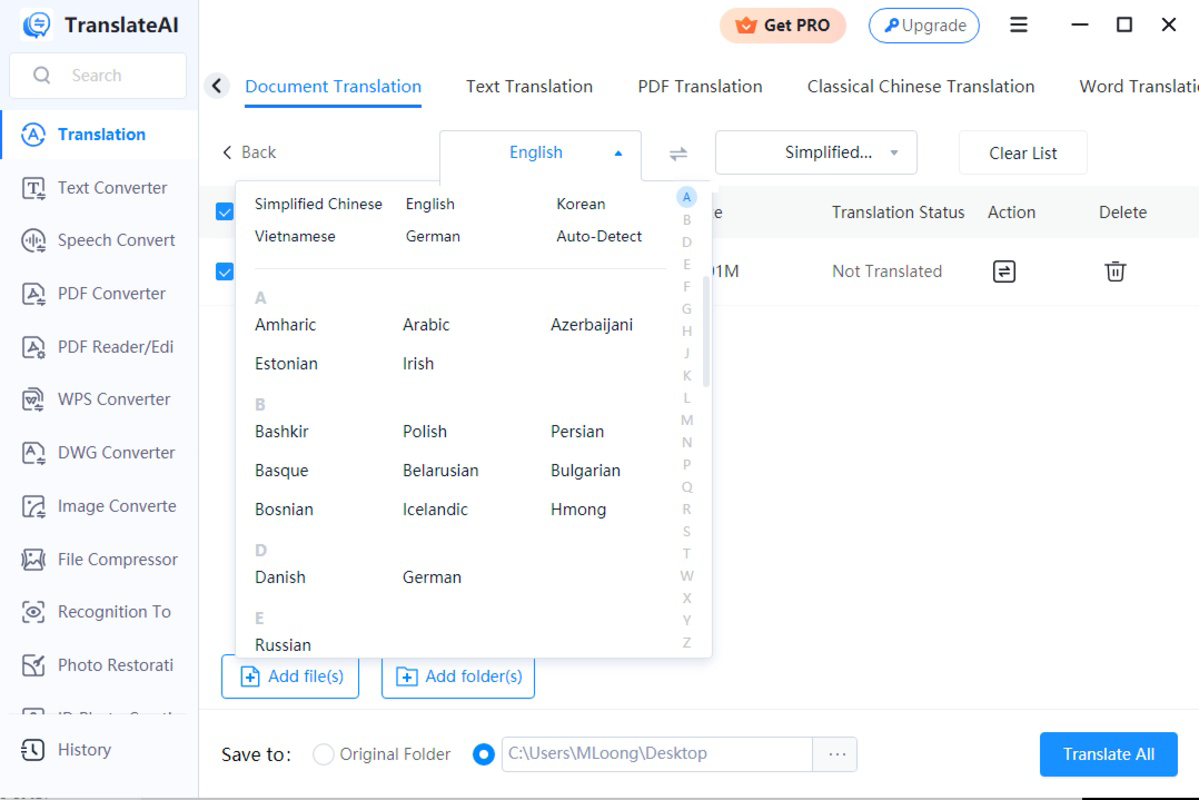Click Add file(s) button
The height and width of the screenshot is (800, 1199).
coord(290,677)
